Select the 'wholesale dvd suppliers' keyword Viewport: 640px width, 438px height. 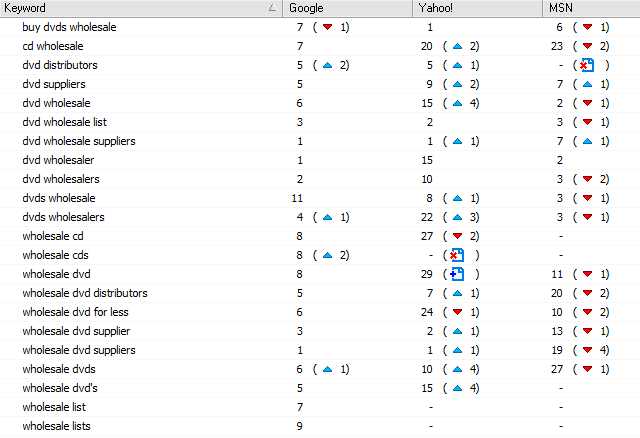(79, 350)
